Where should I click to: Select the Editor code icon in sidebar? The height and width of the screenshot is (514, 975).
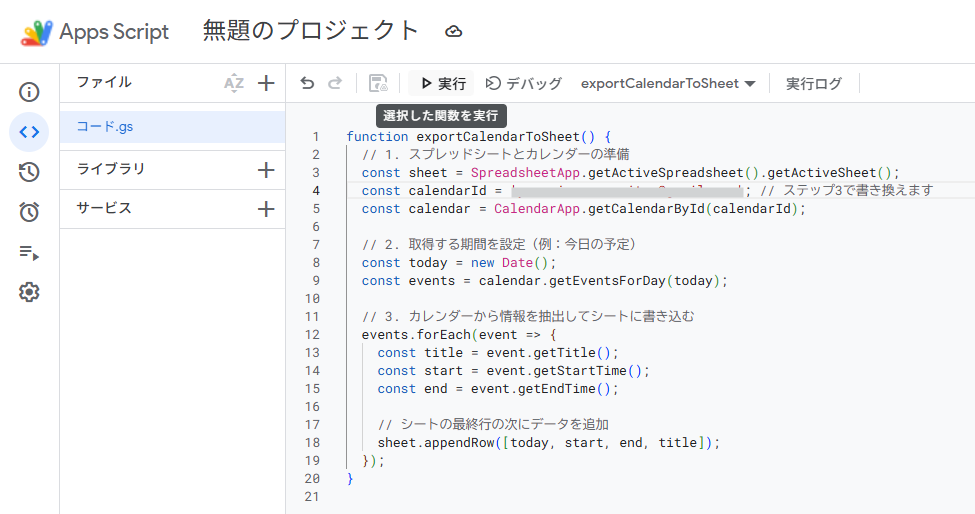[29, 132]
